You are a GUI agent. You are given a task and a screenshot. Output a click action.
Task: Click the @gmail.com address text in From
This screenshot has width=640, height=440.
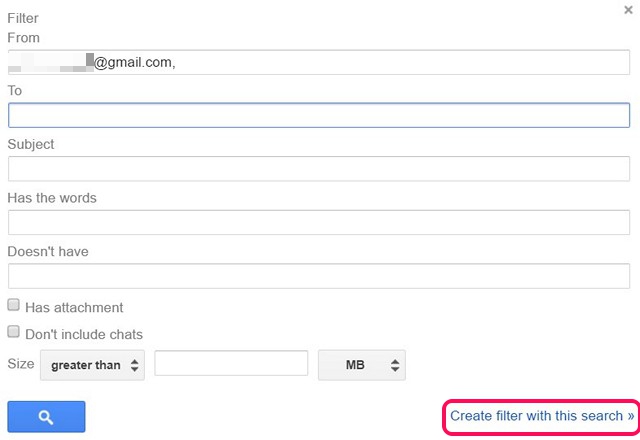pyautogui.click(x=135, y=62)
